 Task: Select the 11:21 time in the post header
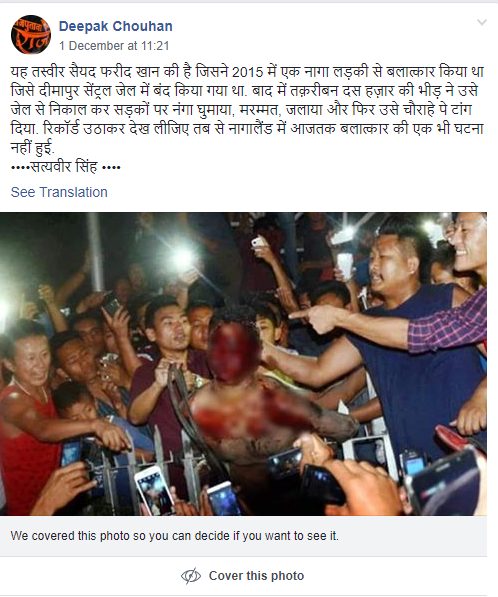click(155, 46)
